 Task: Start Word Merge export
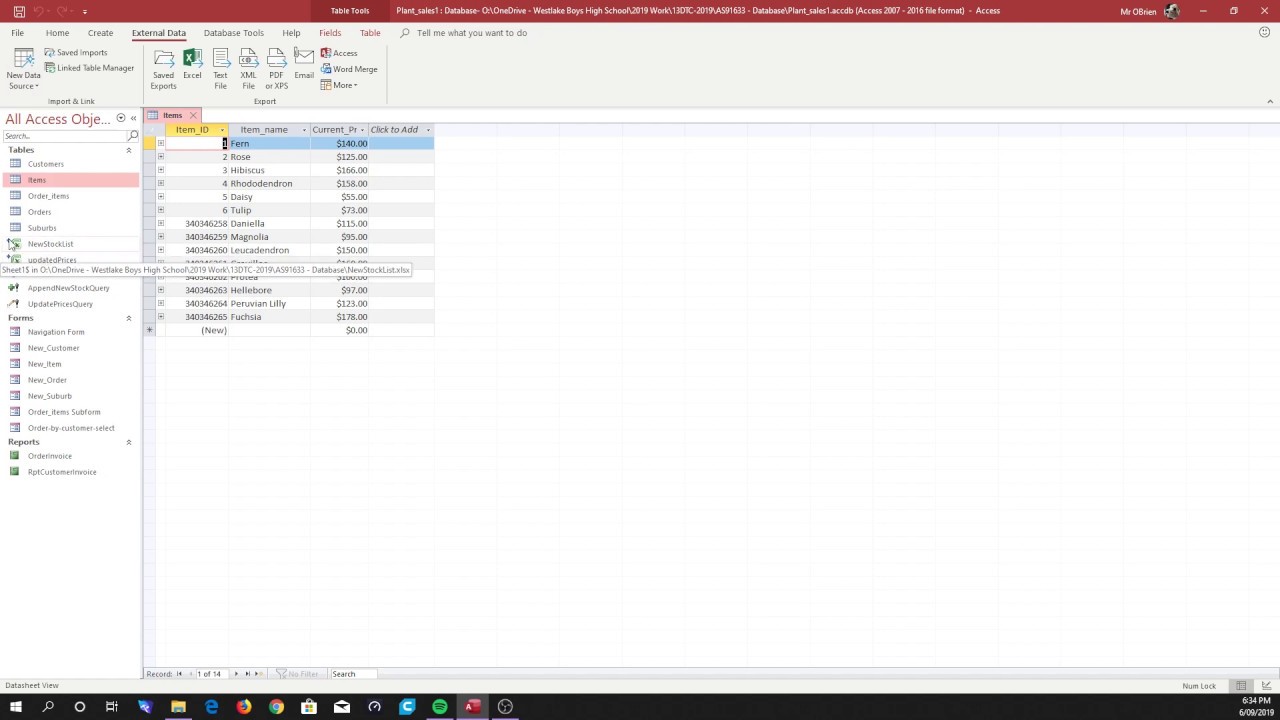(349, 69)
